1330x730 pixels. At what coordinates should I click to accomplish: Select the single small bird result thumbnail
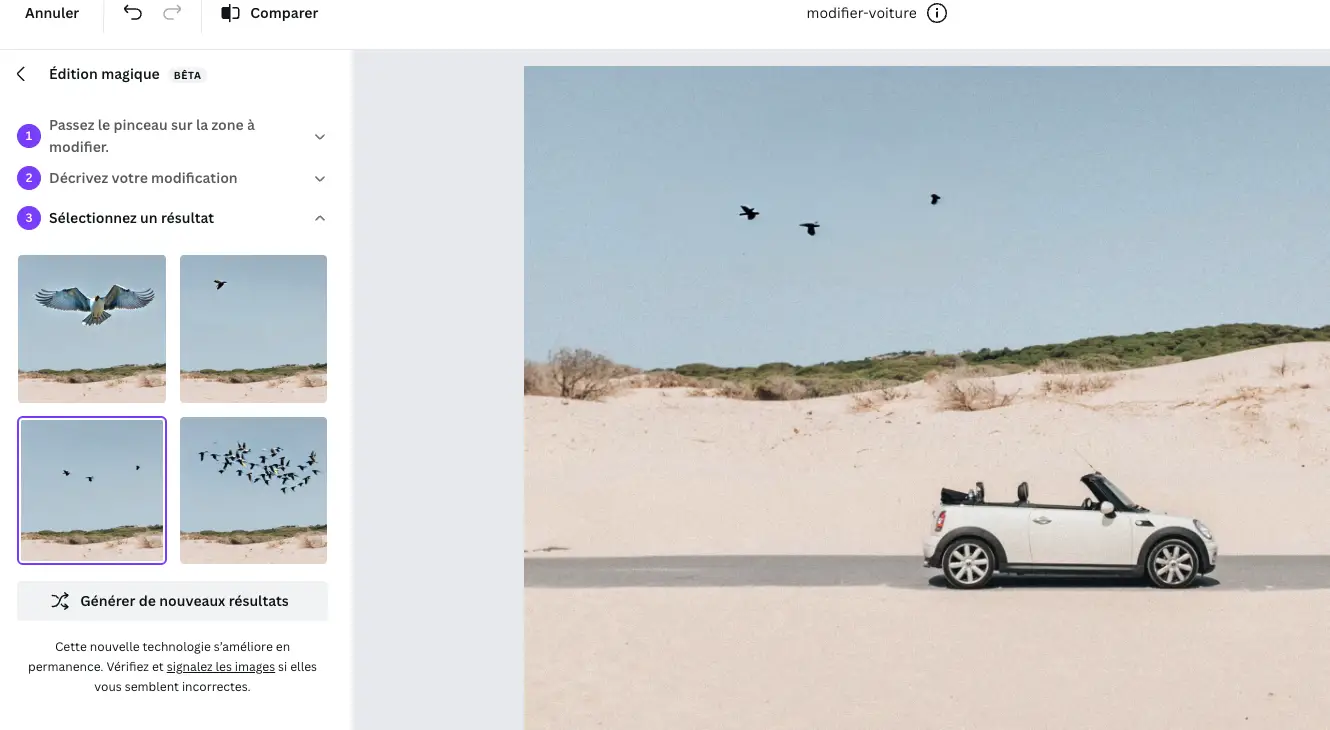(253, 329)
